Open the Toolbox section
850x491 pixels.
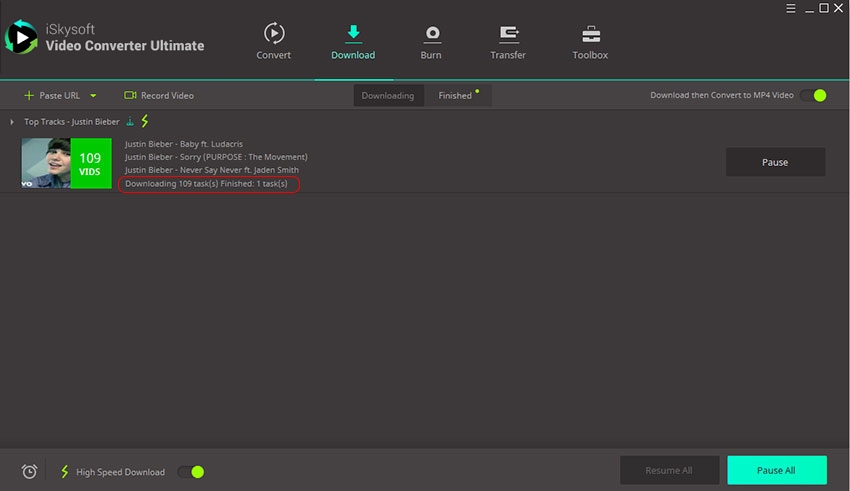coord(590,41)
